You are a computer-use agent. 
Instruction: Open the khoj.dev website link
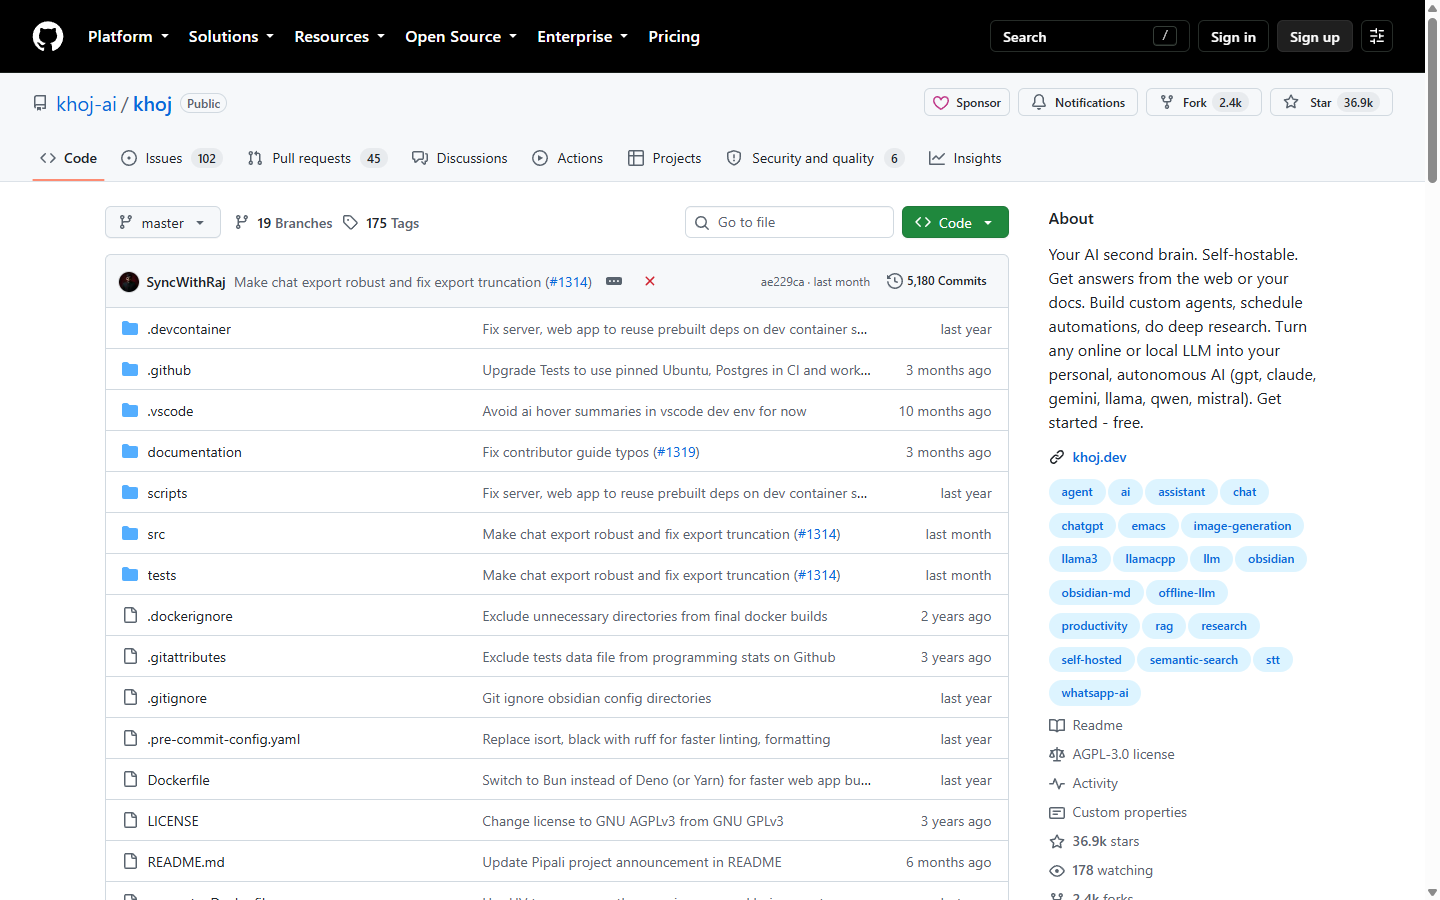click(x=1099, y=458)
